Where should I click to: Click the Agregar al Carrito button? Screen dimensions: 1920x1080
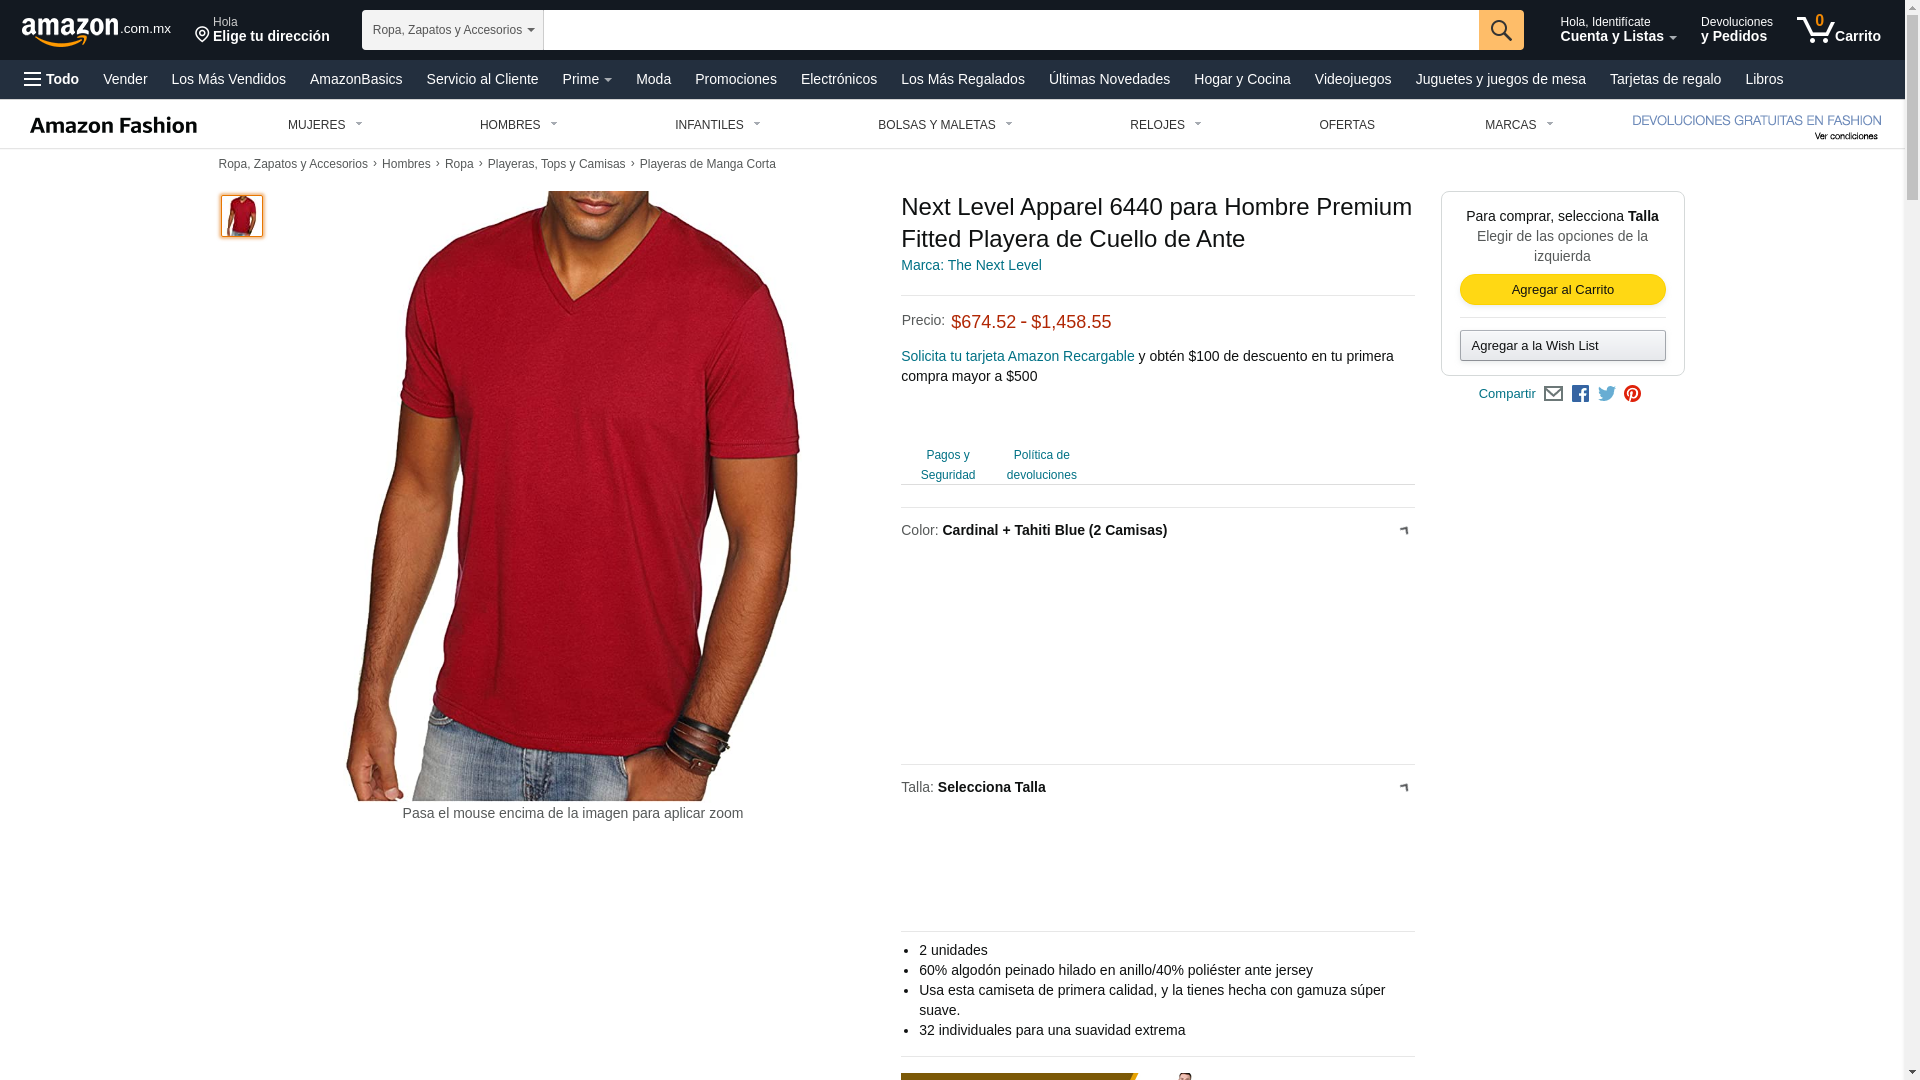tap(1562, 290)
